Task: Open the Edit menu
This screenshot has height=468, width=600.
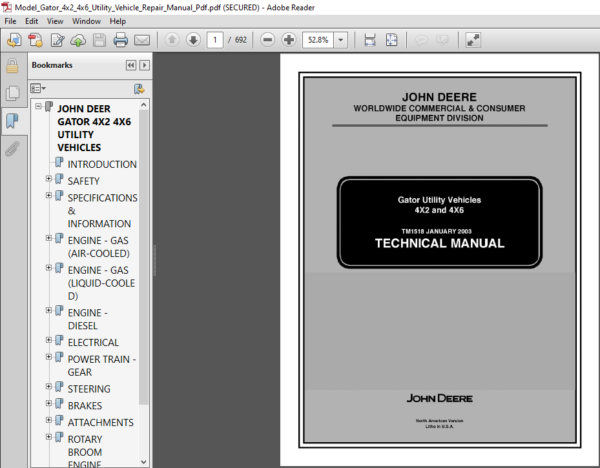Action: (x=31, y=21)
